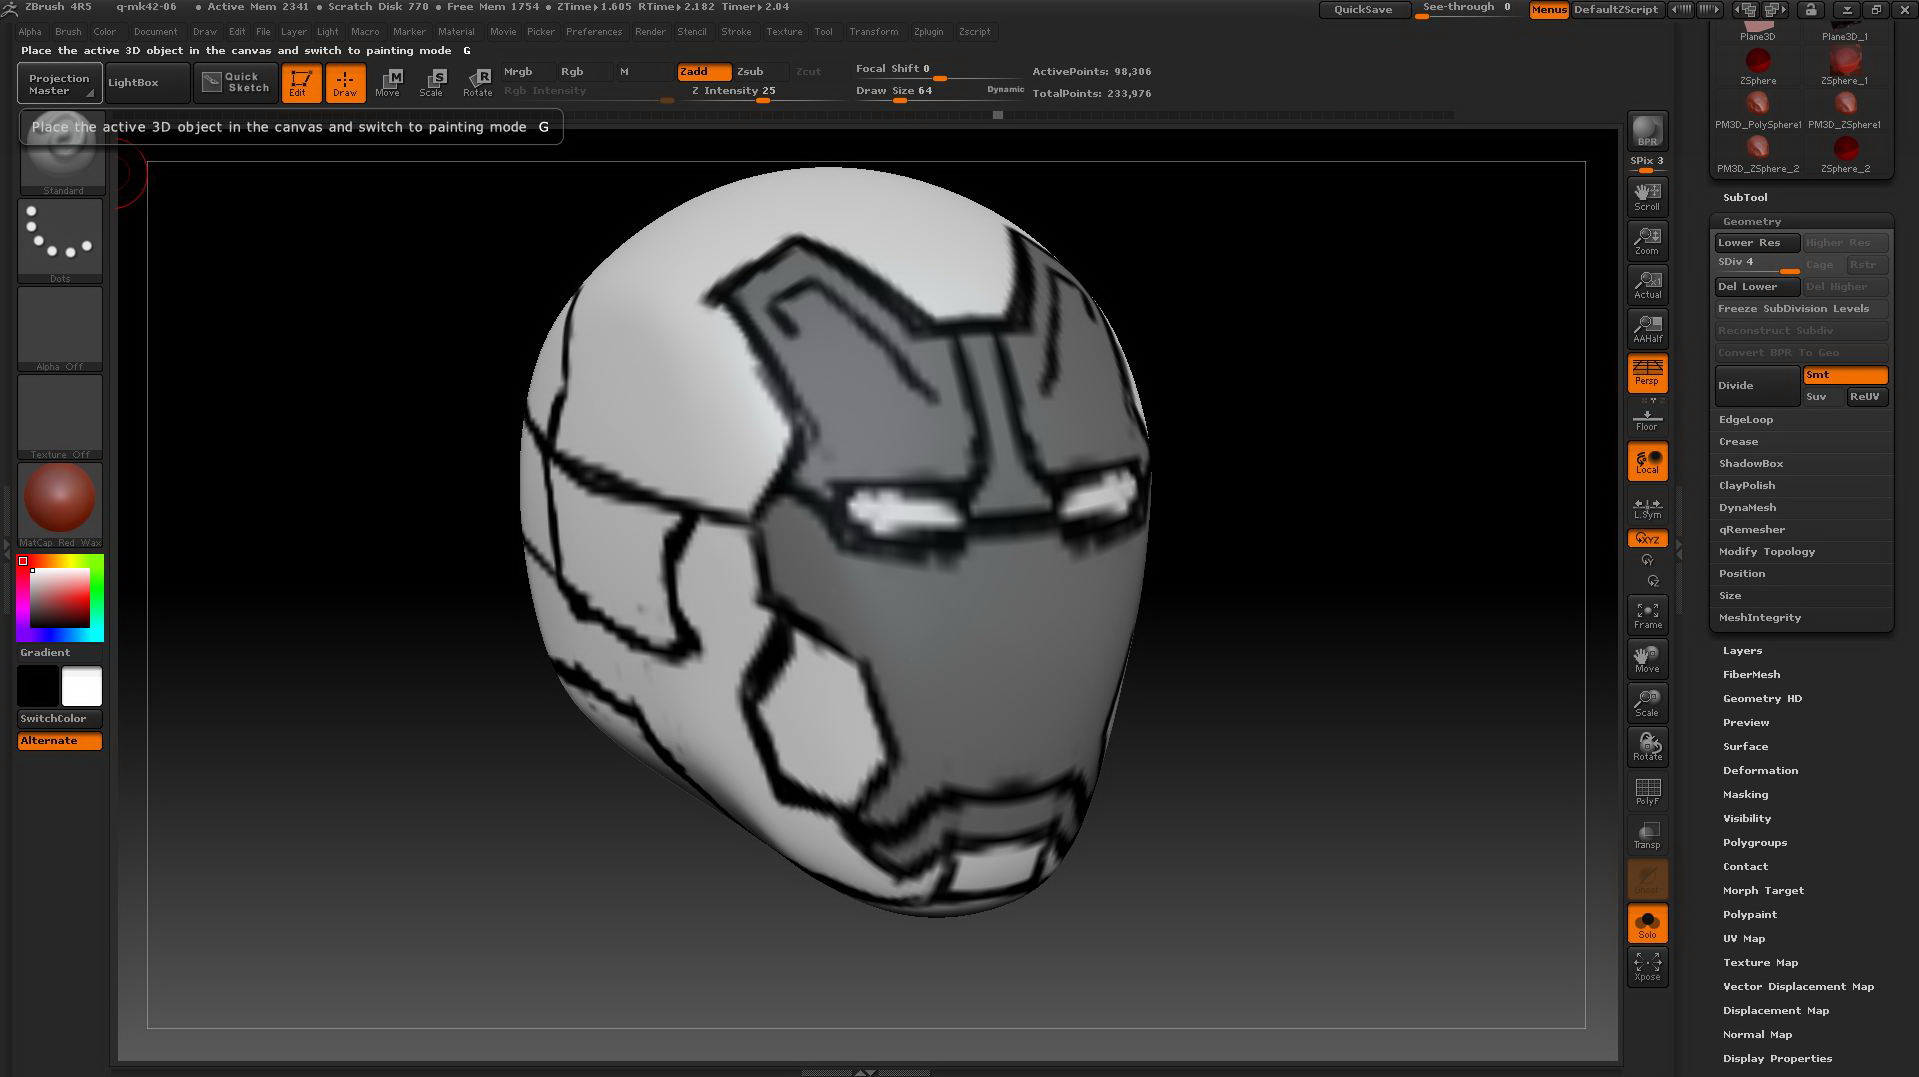
Task: Open the Document menu
Action: point(156,32)
